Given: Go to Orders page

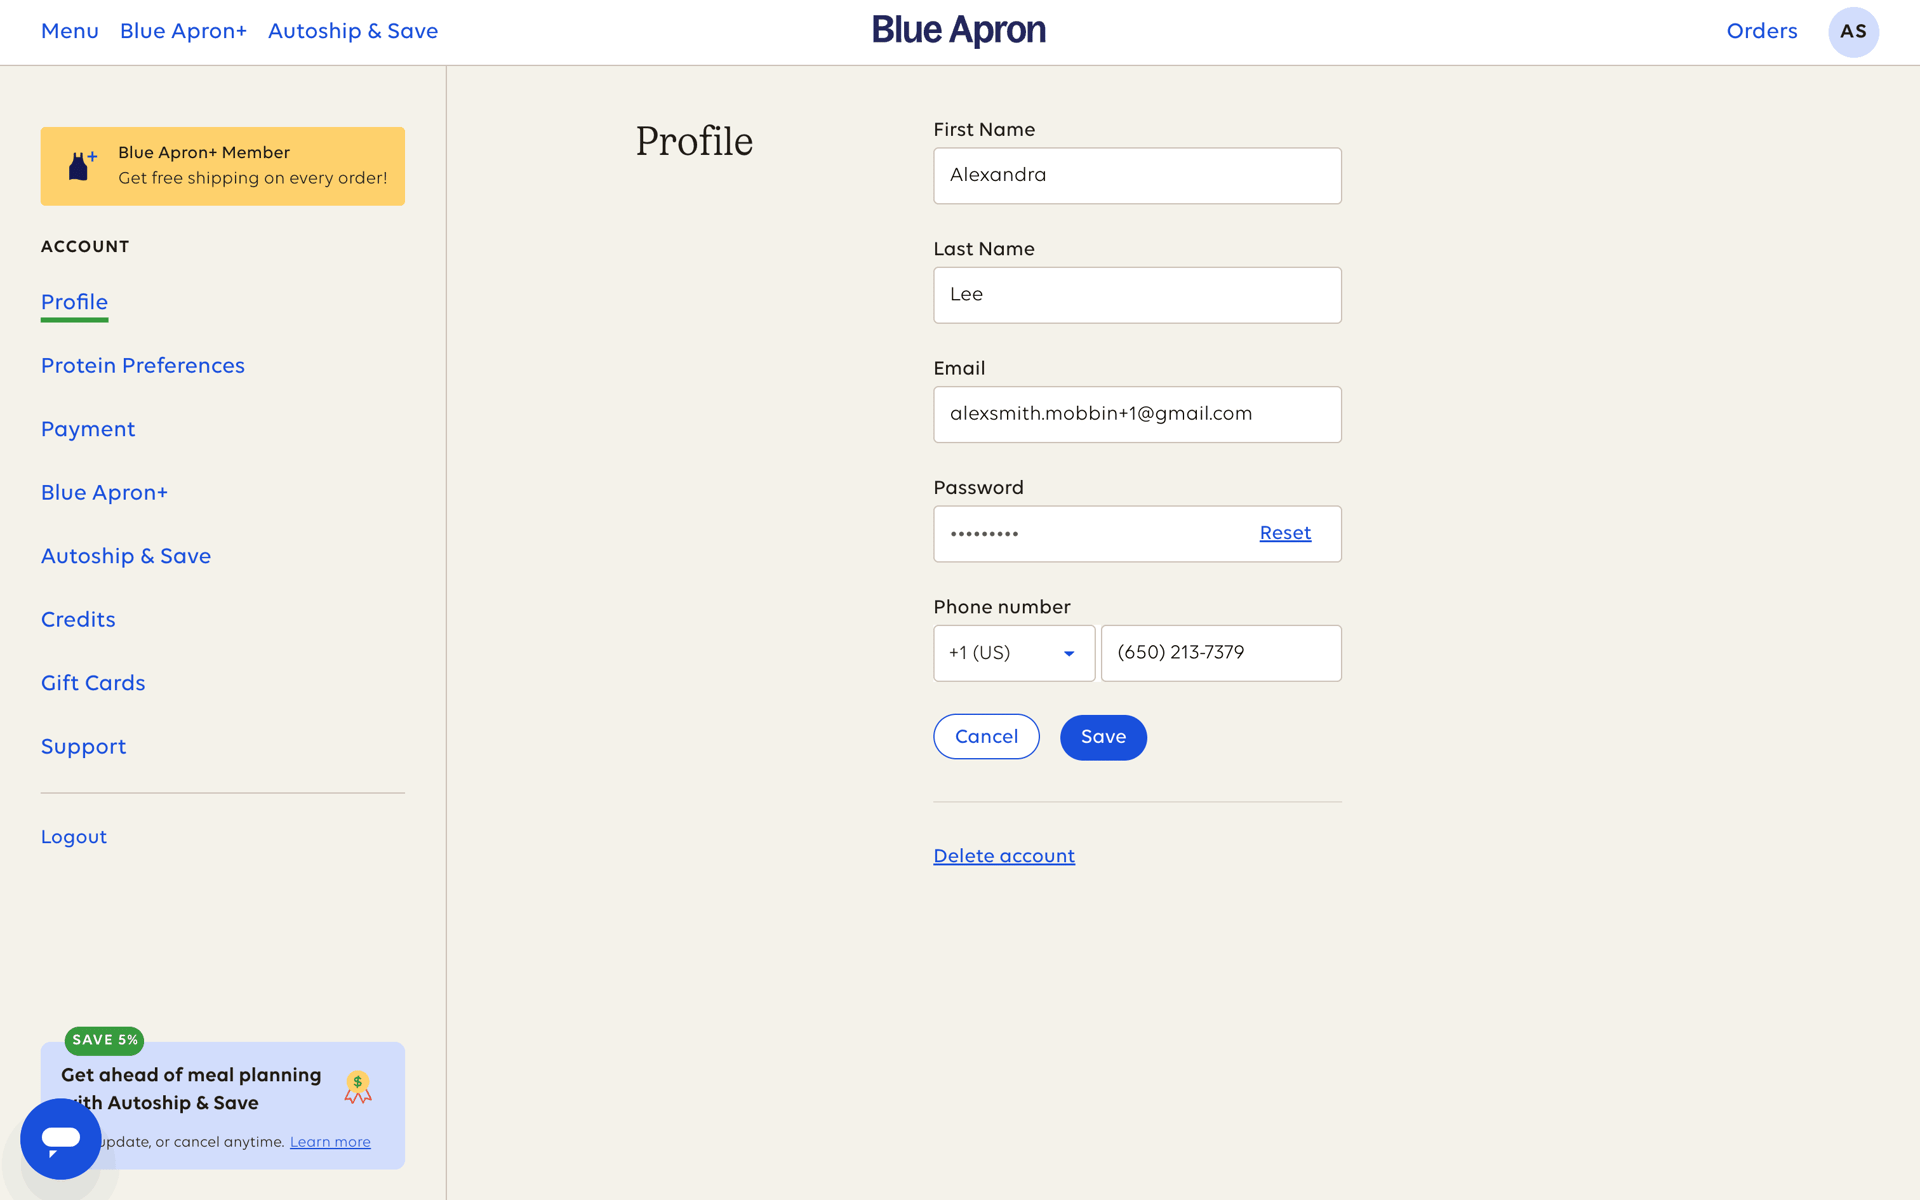Looking at the screenshot, I should click(x=1761, y=31).
